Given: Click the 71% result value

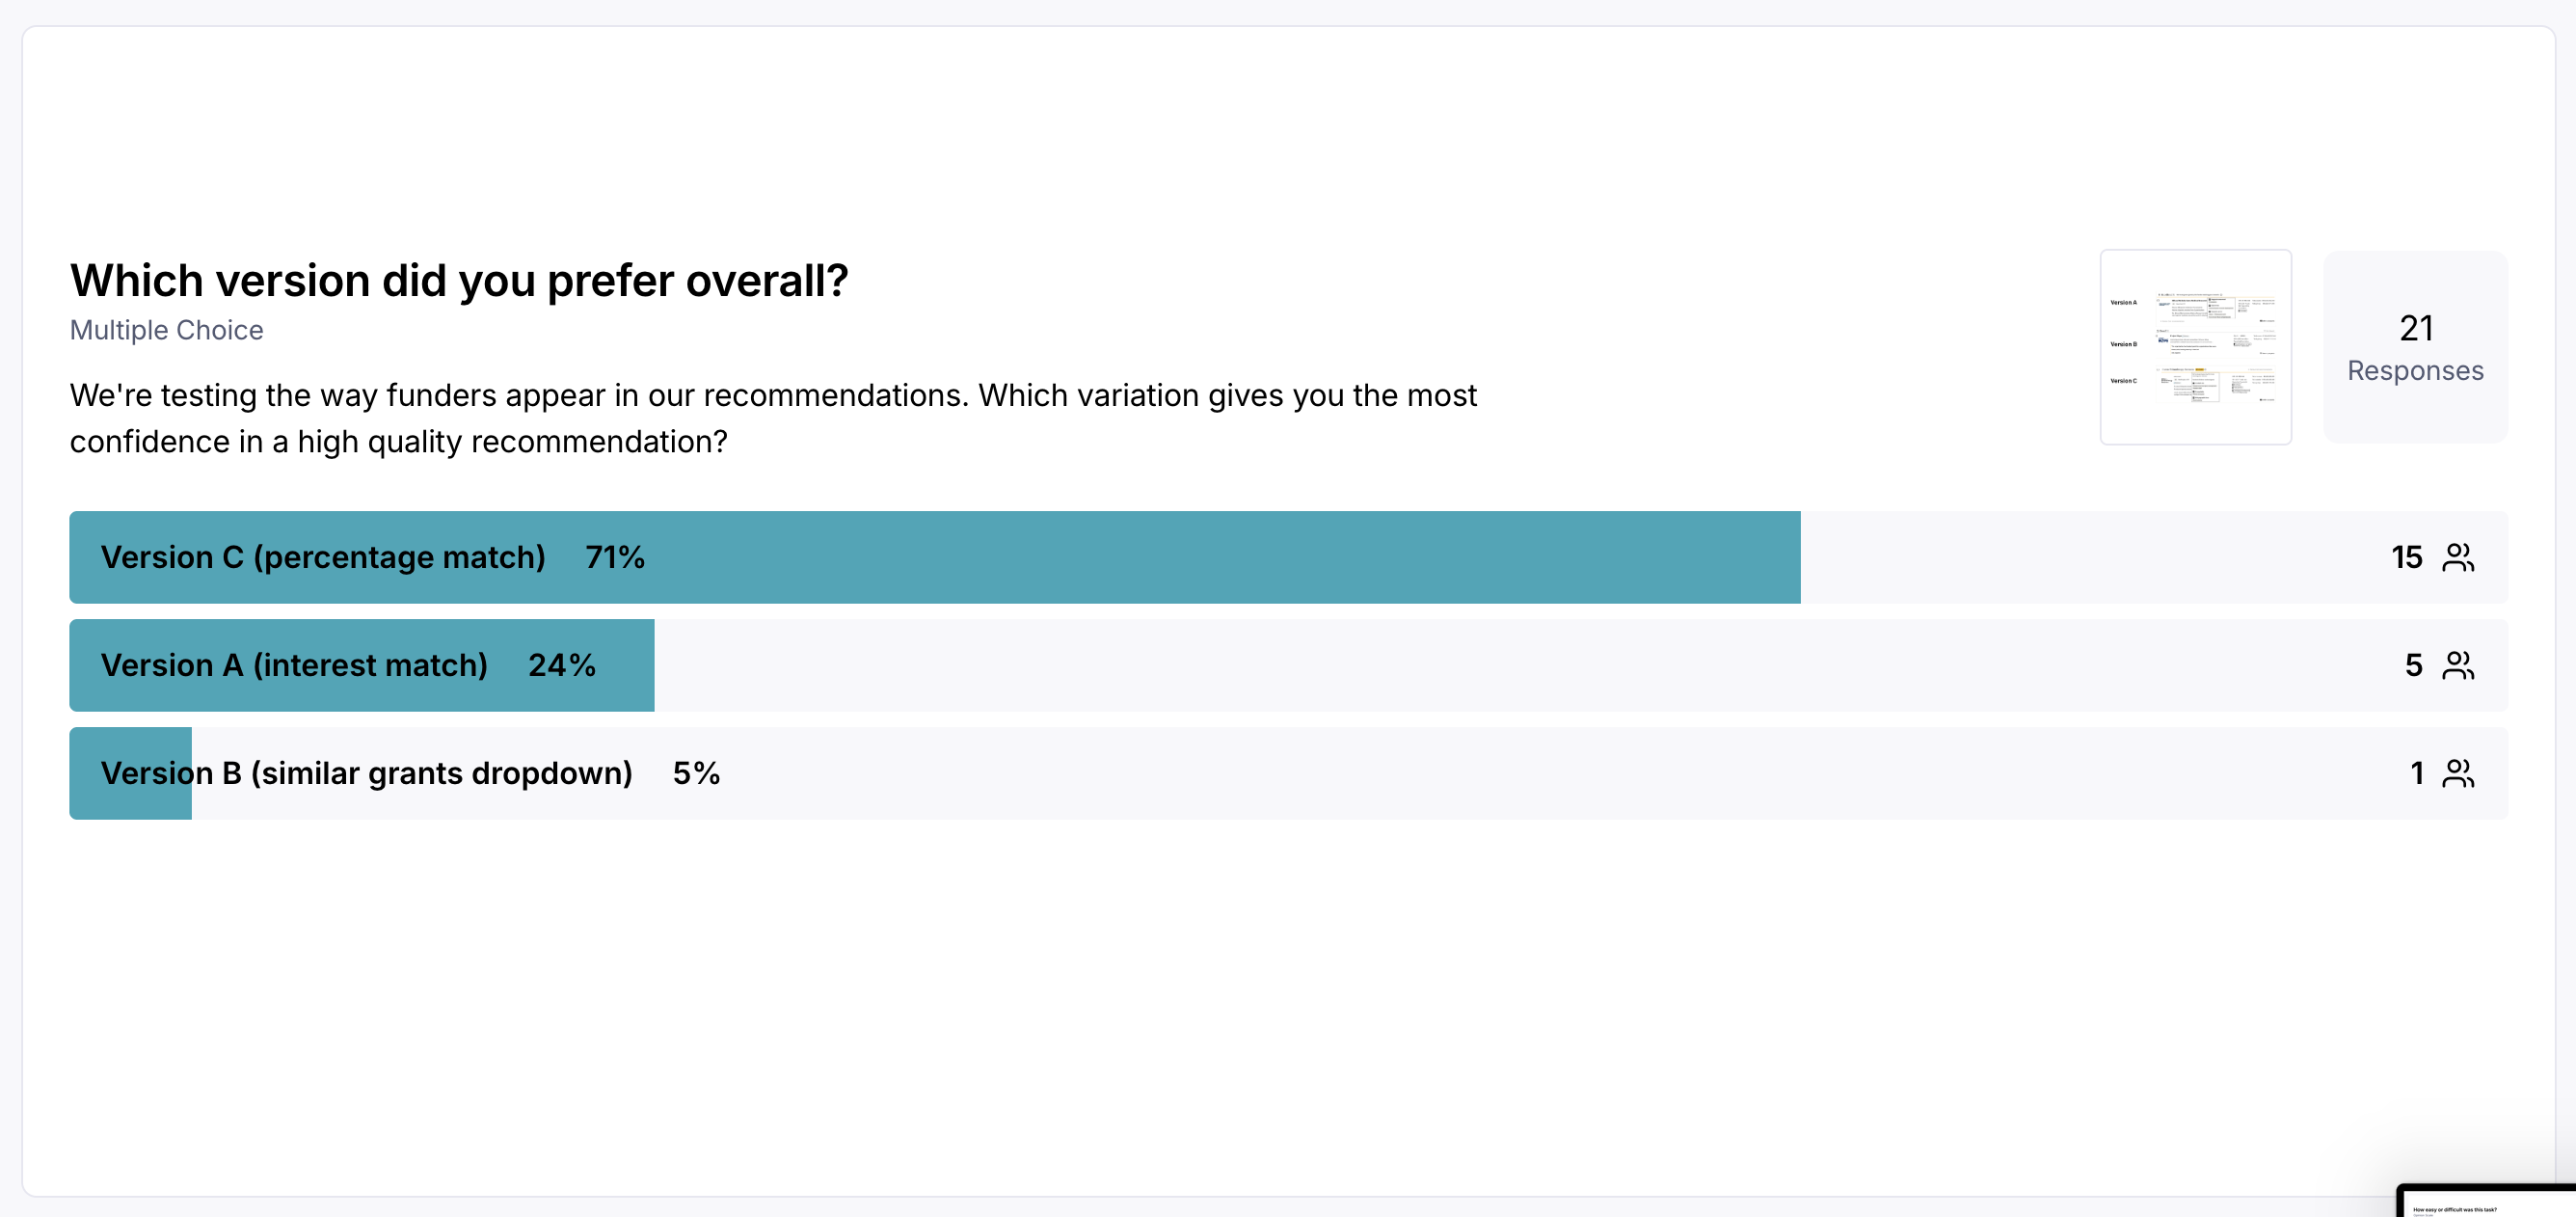Looking at the screenshot, I should tap(615, 557).
